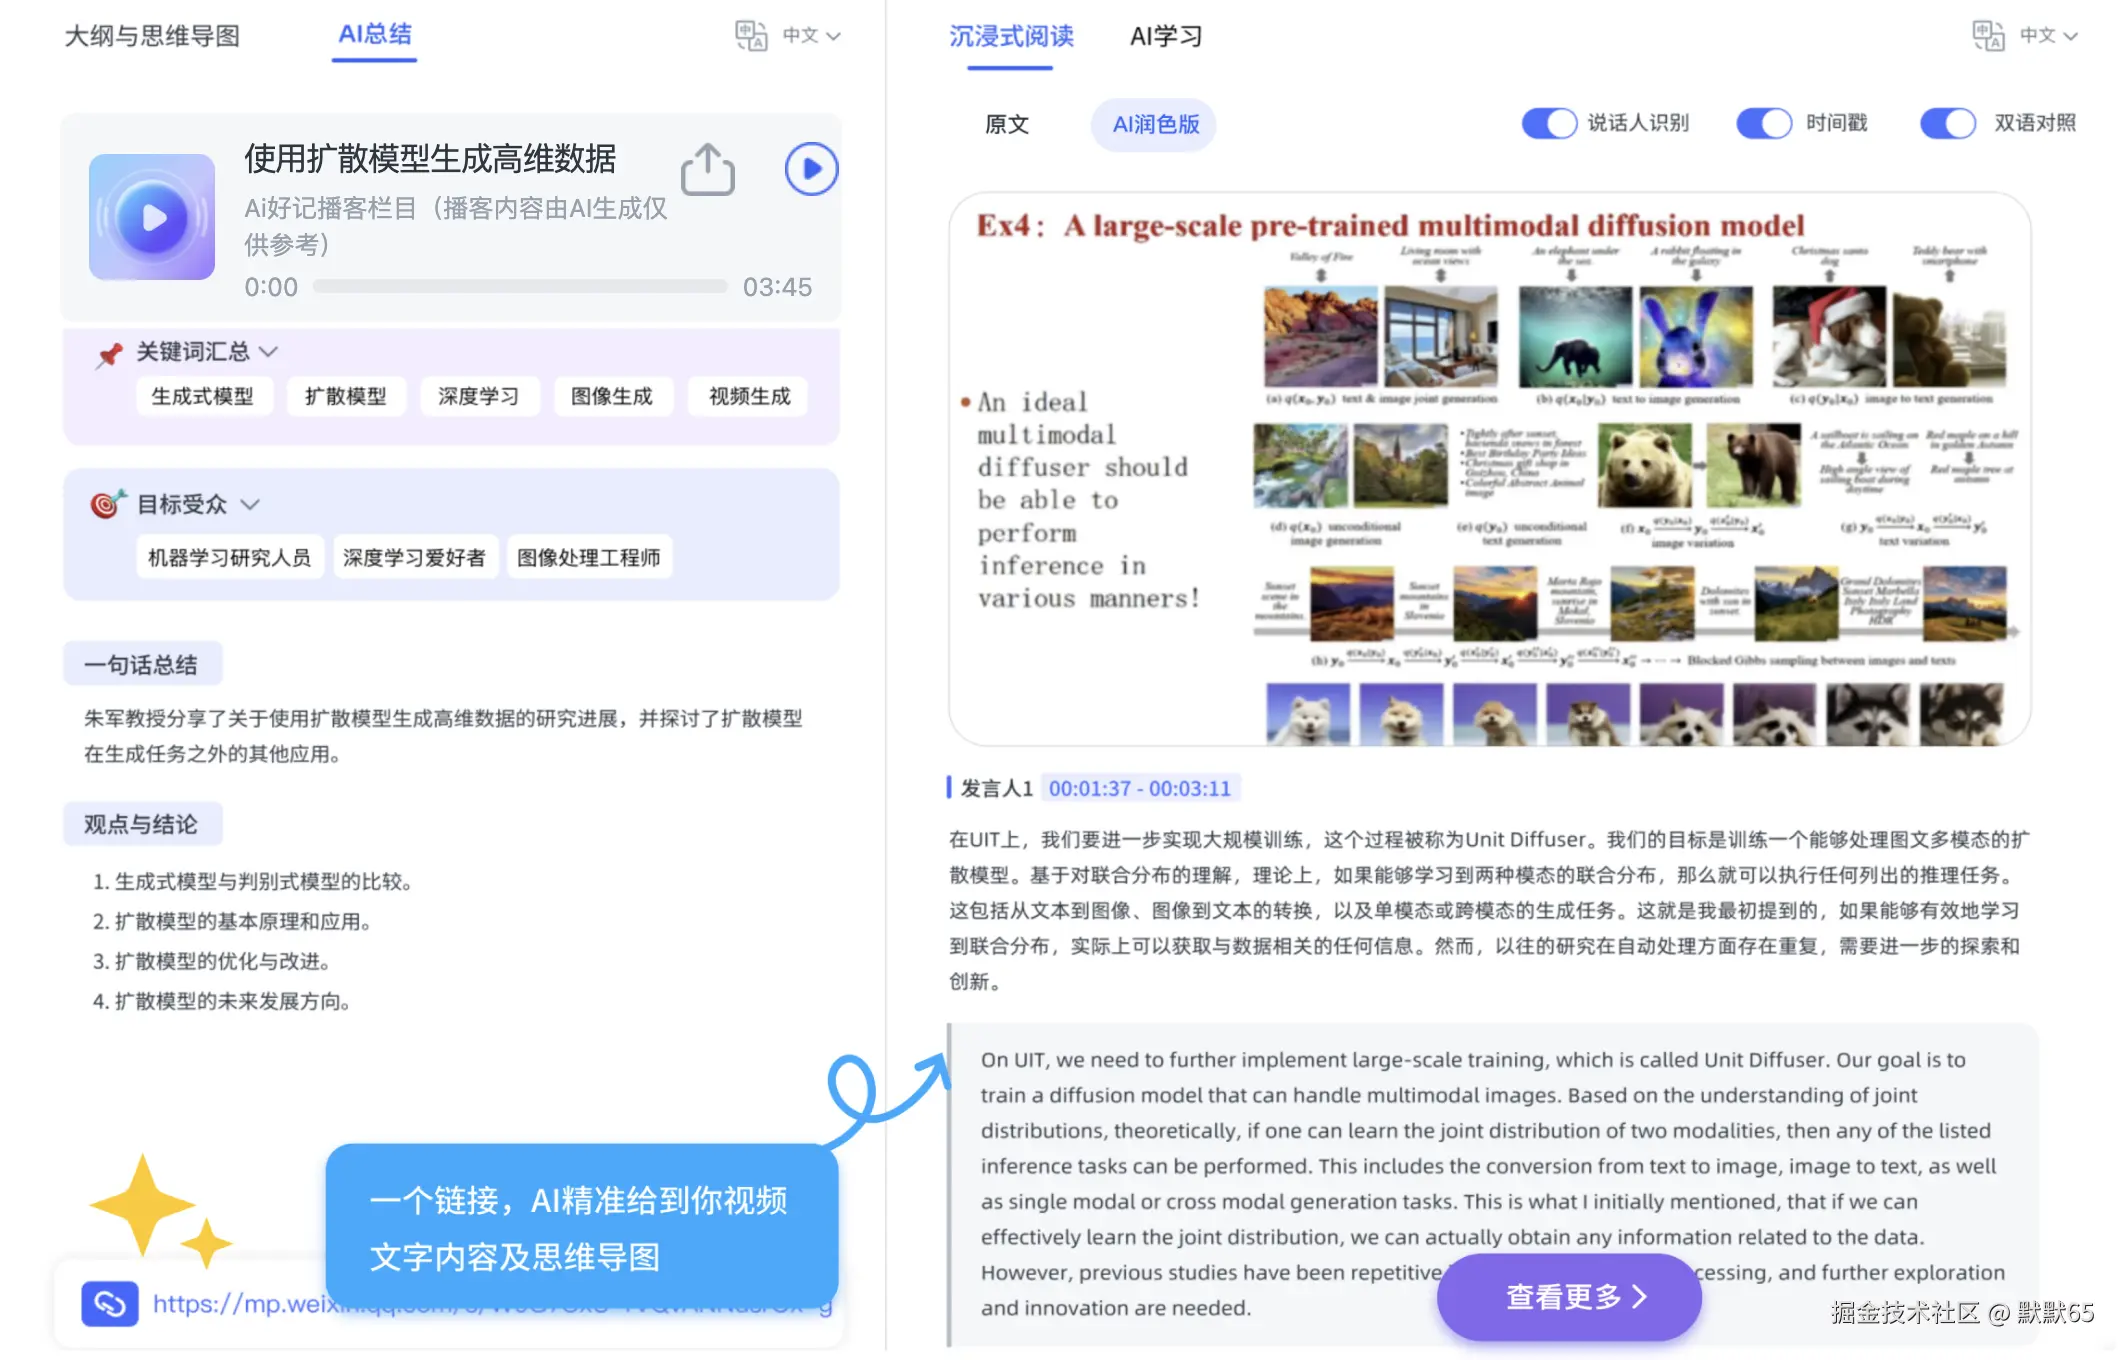
Task: Open the AI学习 tab
Action: click(1166, 36)
